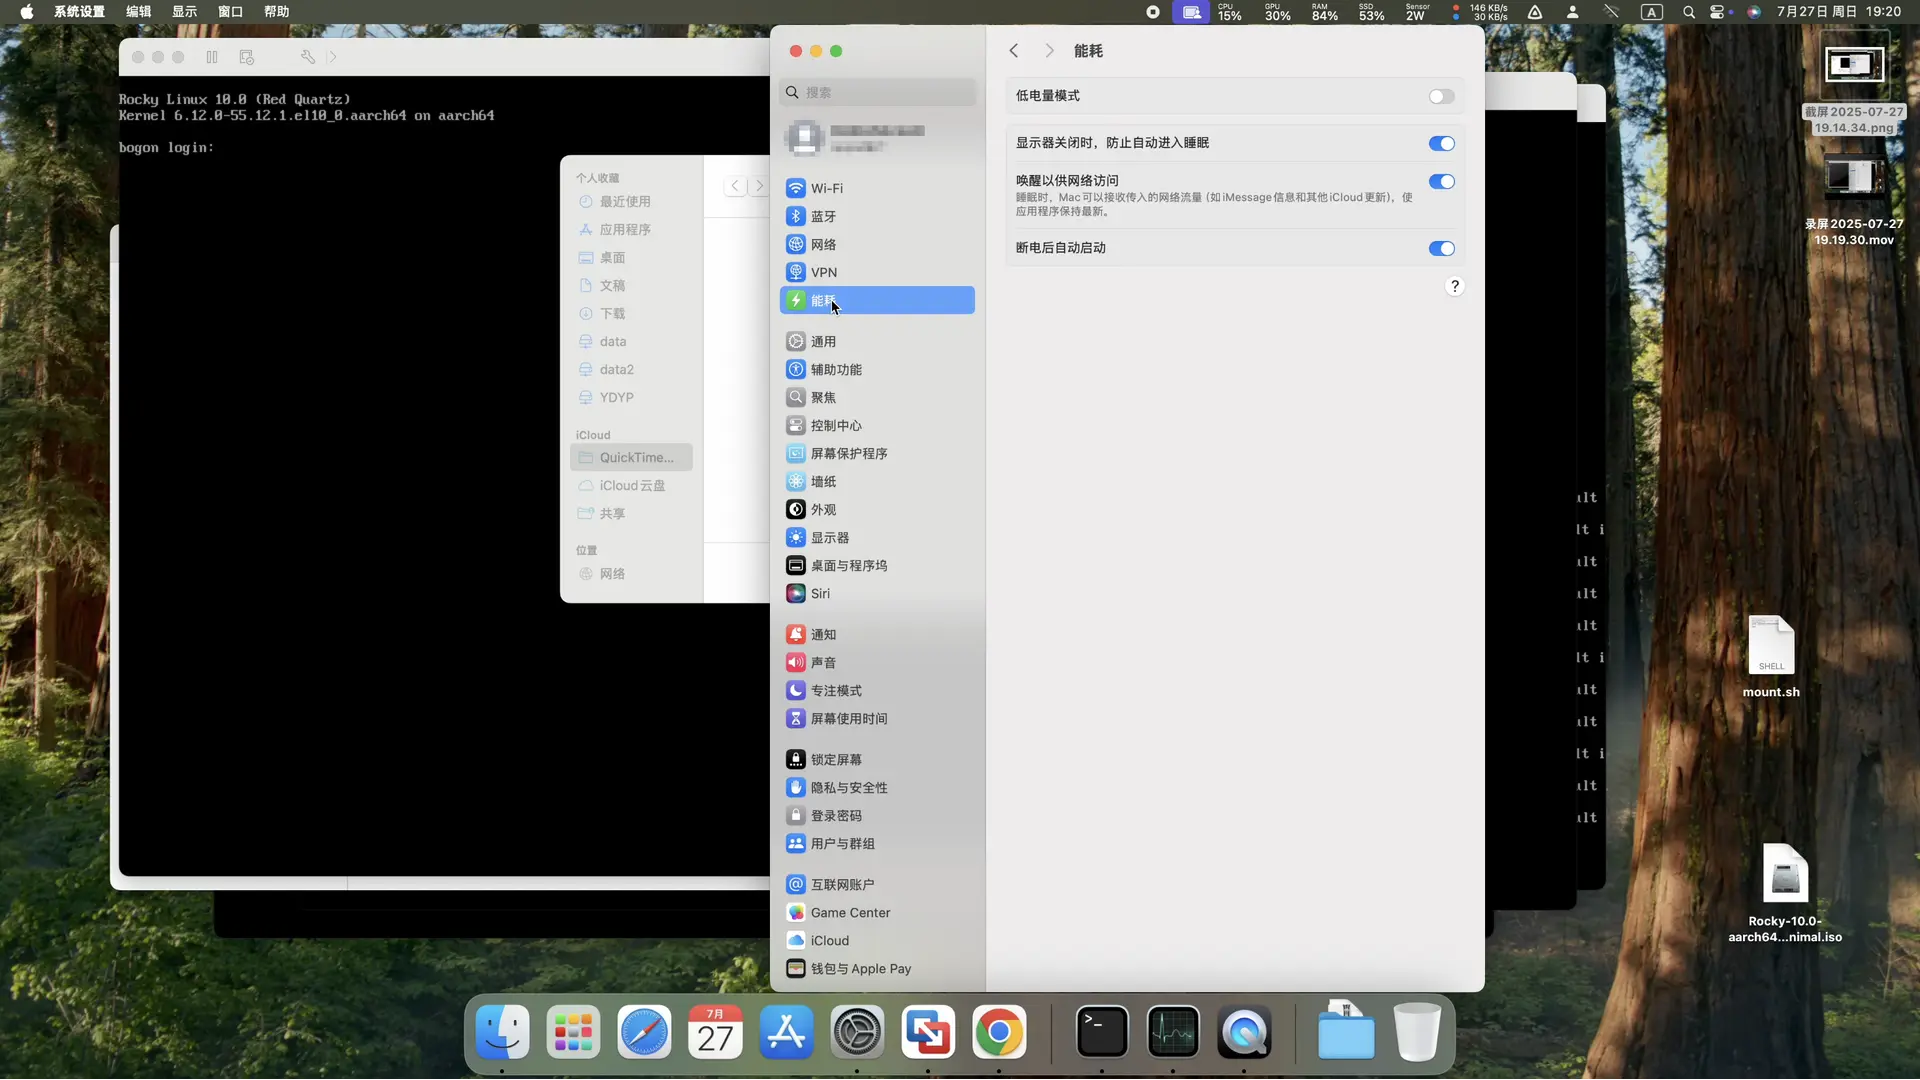The image size is (1920, 1080).
Task: Open Wi-Fi settings in sidebar
Action: tap(877, 188)
